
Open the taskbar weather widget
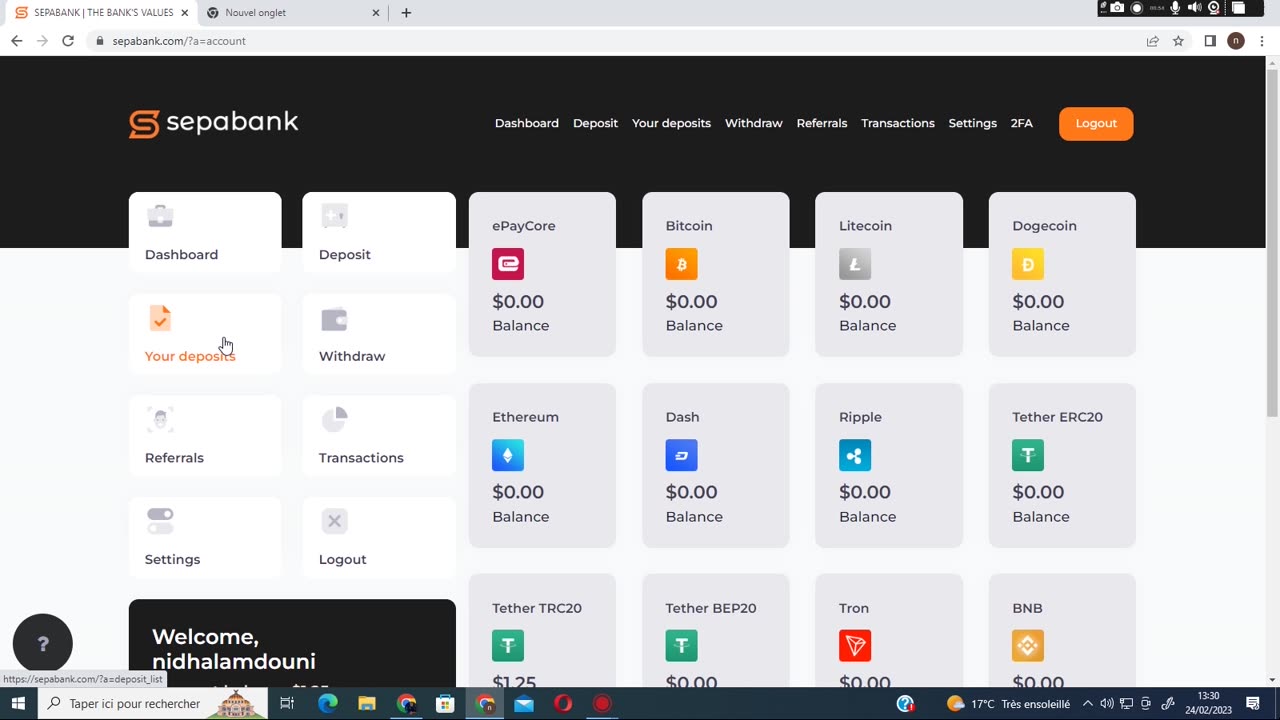point(1007,703)
